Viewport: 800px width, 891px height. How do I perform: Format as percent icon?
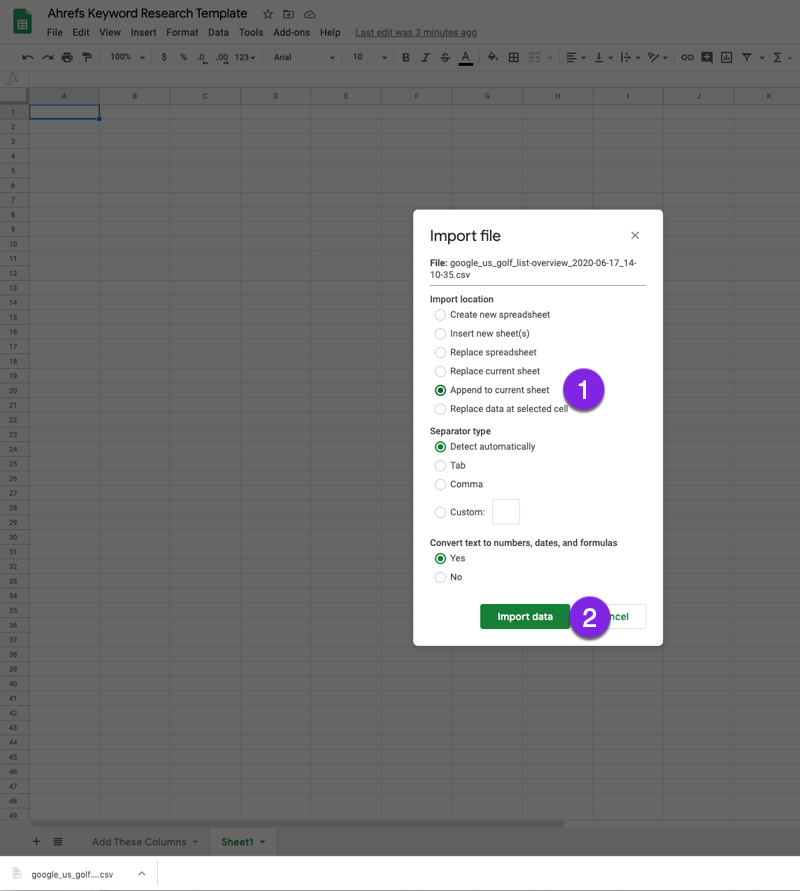point(183,57)
